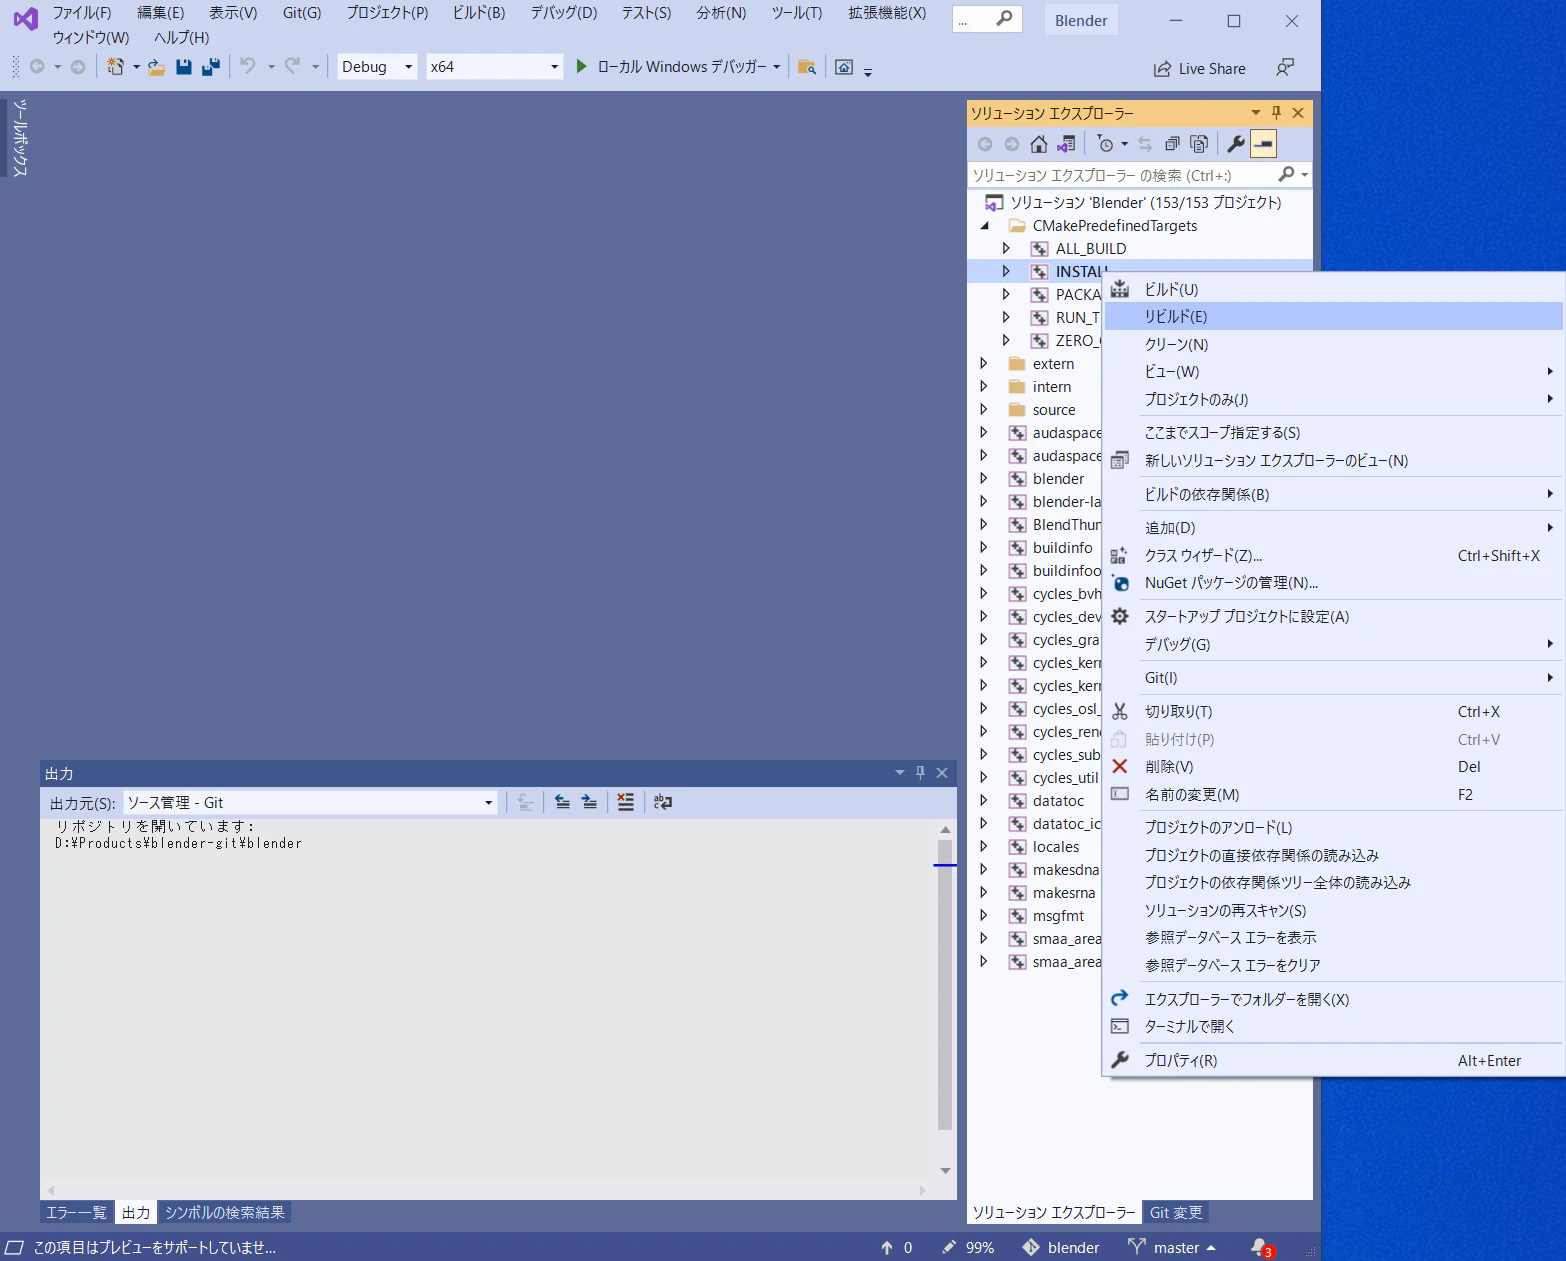1566x1261 pixels.
Task: Select ビルド(U) in the context menu
Action: (1333, 289)
